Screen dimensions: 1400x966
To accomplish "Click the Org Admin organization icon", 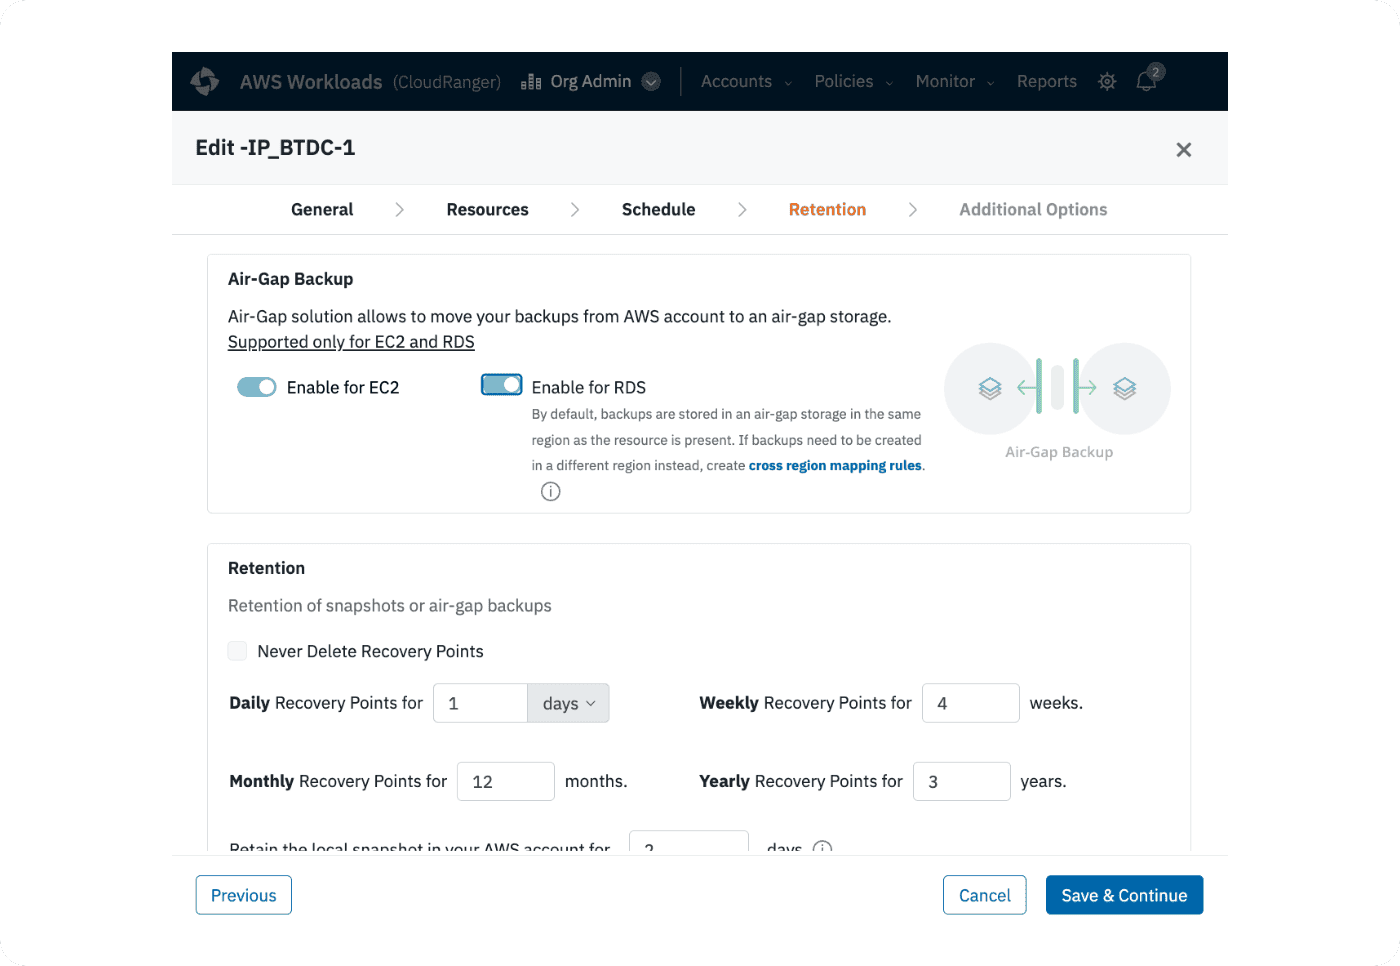I will coord(531,82).
